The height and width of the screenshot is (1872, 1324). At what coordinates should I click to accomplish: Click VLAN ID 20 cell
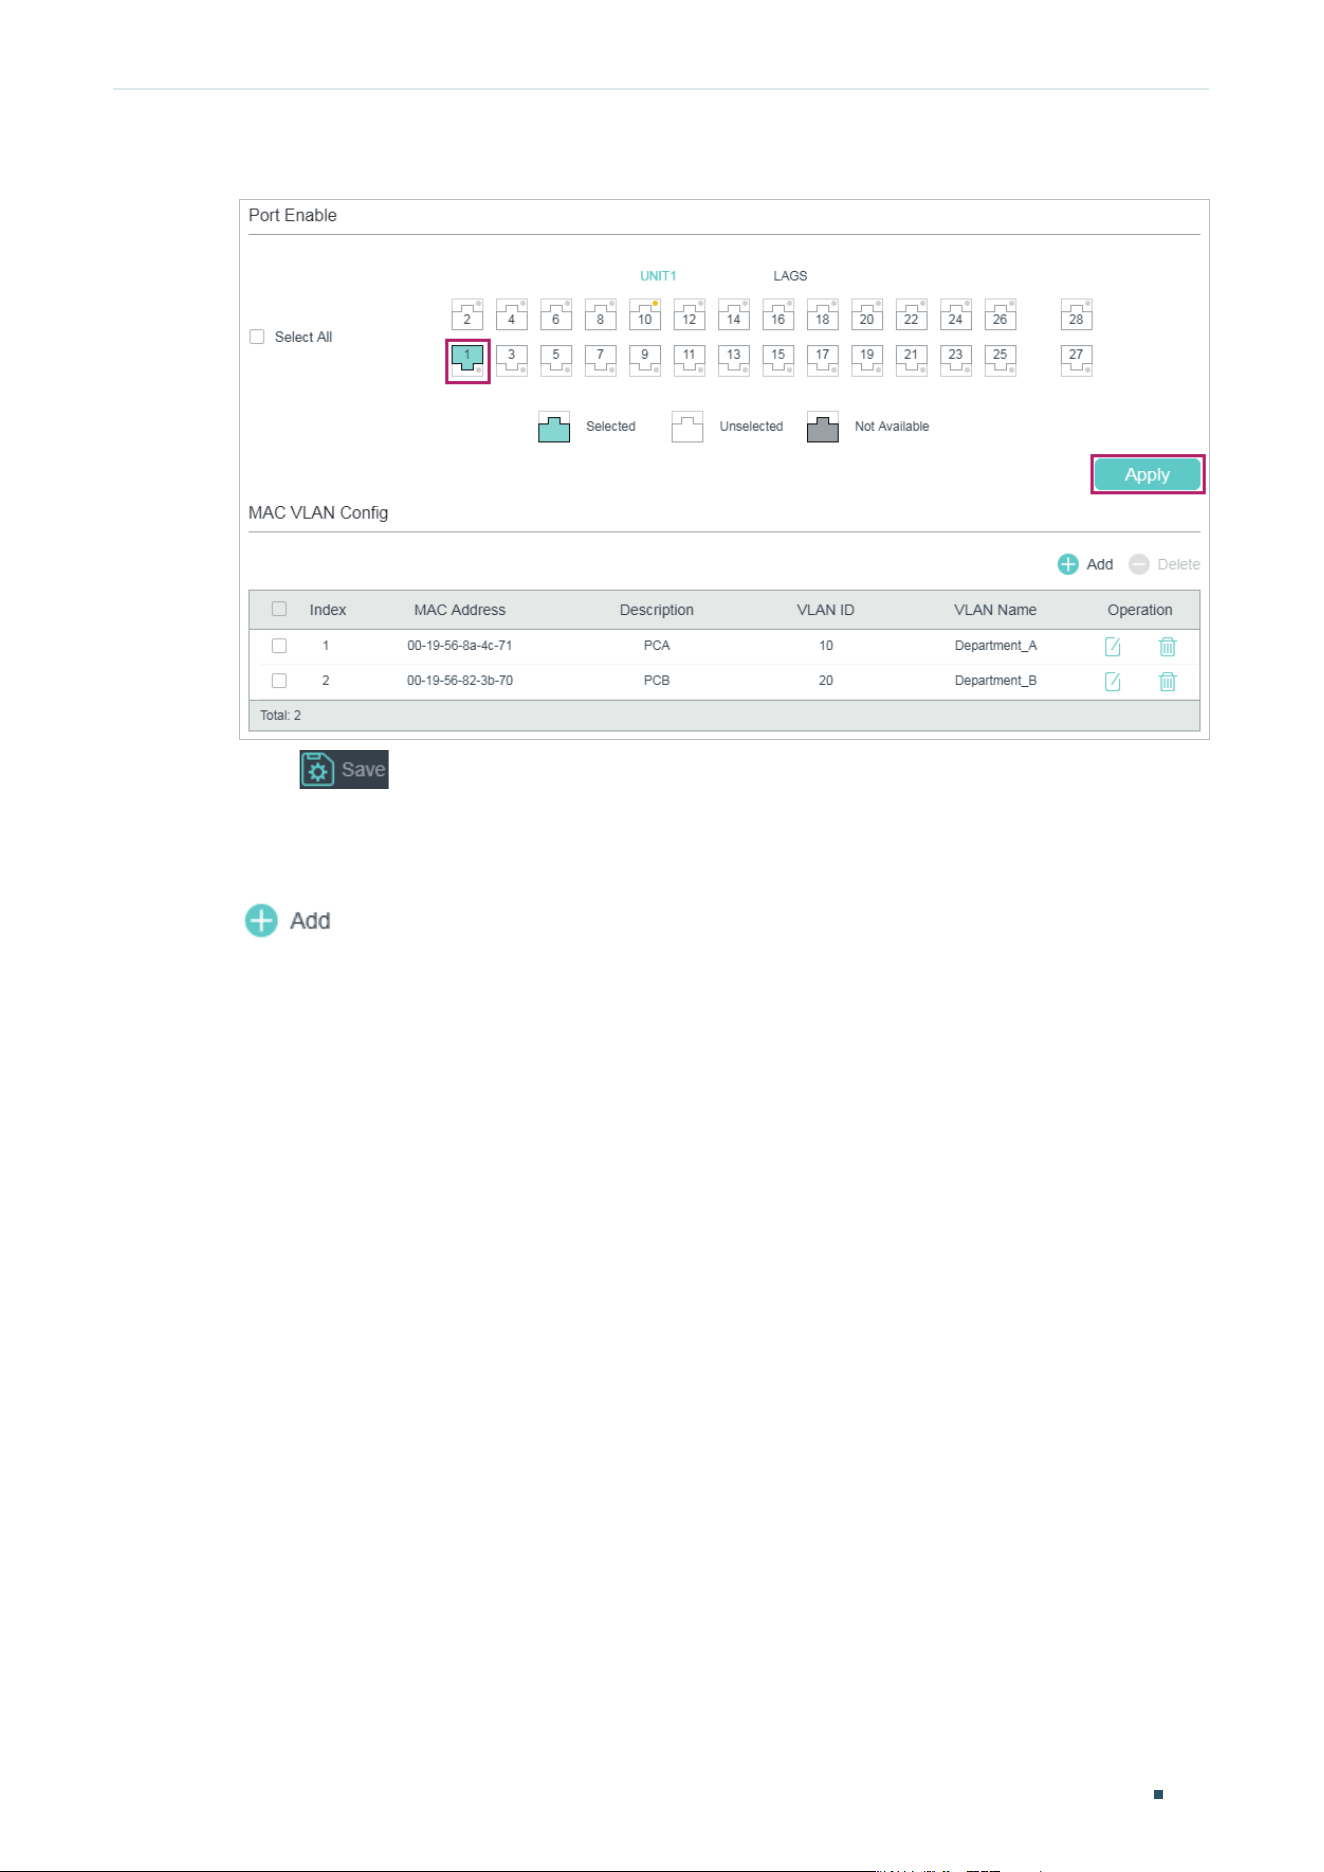[826, 681]
